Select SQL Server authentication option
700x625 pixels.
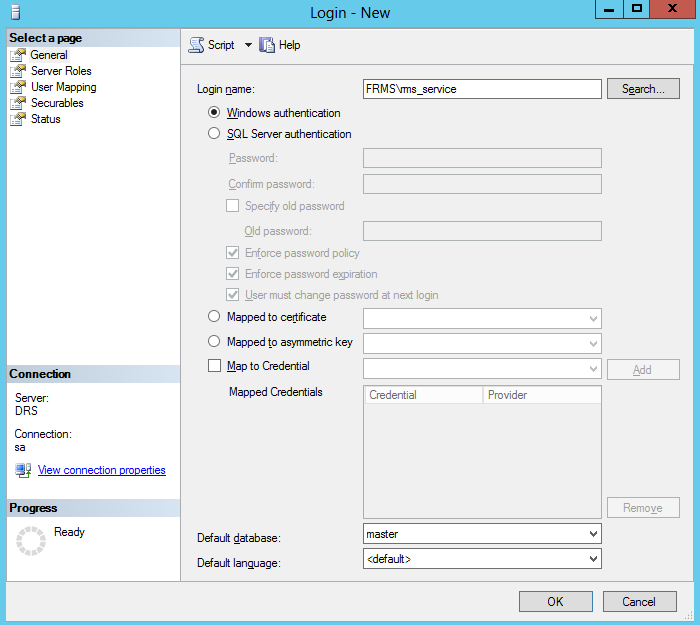pos(214,133)
